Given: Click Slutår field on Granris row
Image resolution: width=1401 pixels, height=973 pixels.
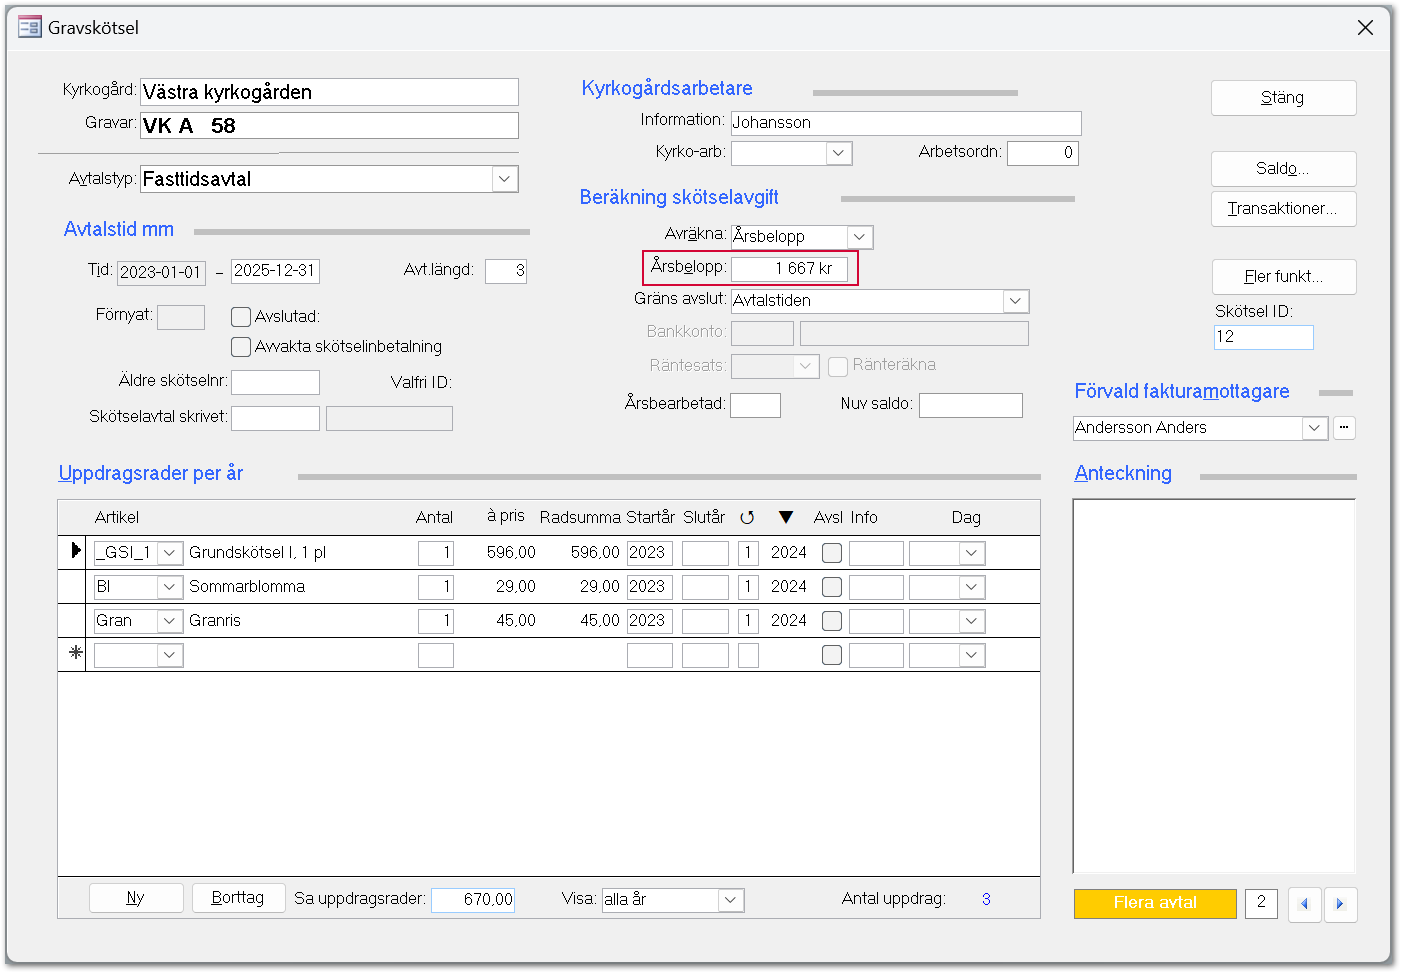Looking at the screenshot, I should [705, 621].
